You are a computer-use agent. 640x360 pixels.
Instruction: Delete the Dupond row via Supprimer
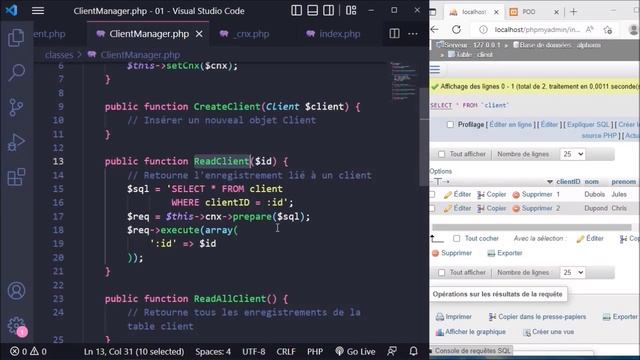click(x=532, y=209)
